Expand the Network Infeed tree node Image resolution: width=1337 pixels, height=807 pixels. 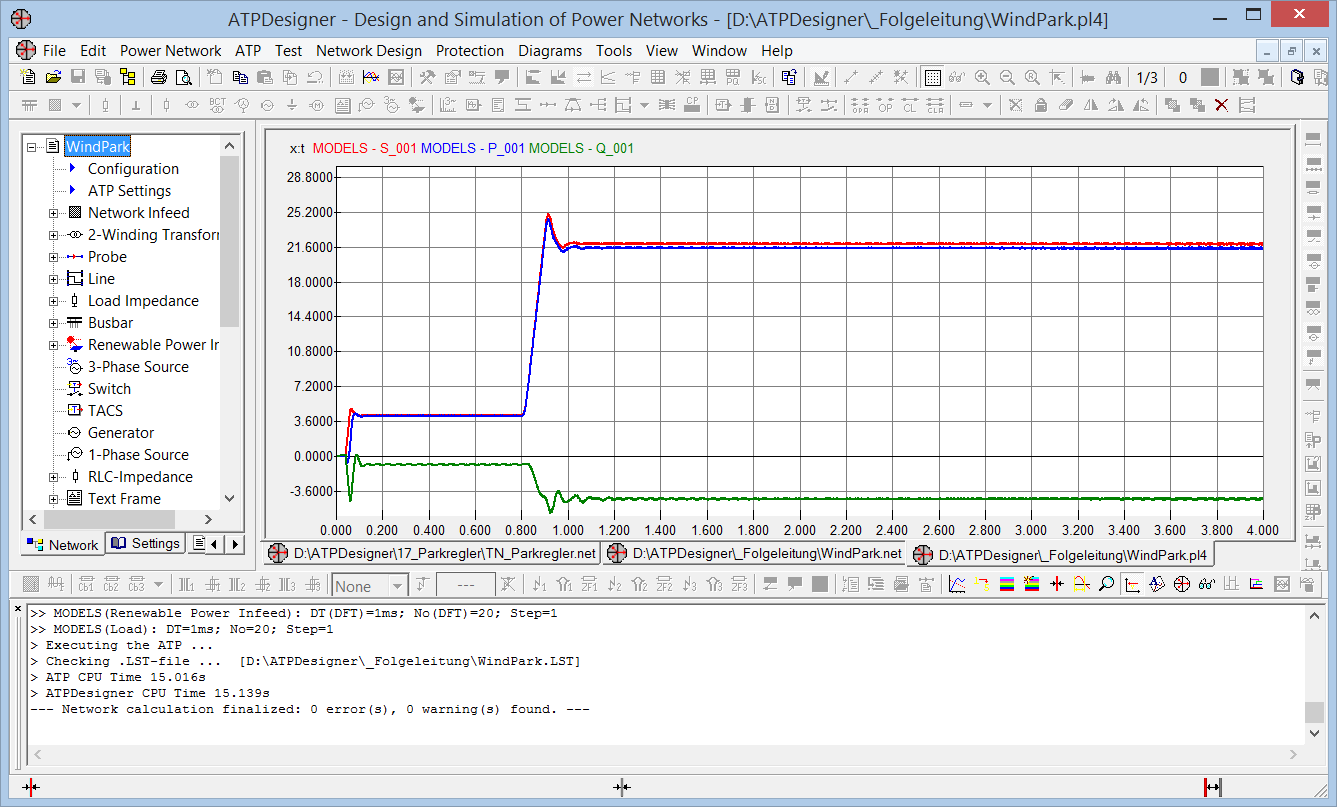point(54,213)
